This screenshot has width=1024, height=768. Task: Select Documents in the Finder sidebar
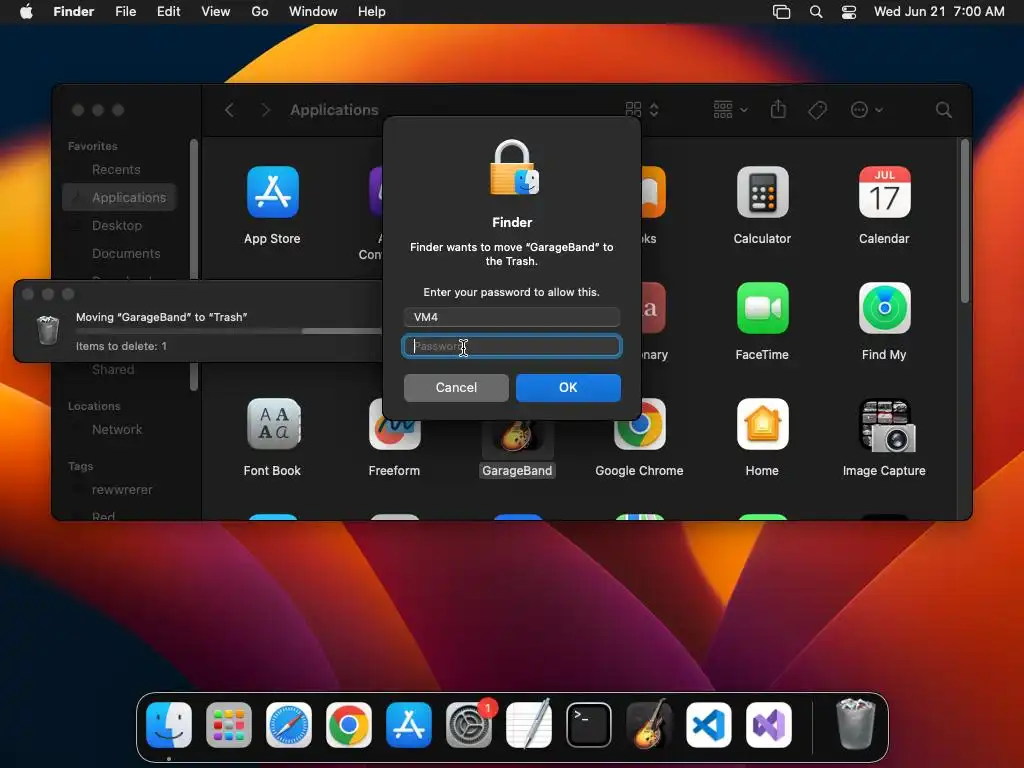(x=126, y=253)
